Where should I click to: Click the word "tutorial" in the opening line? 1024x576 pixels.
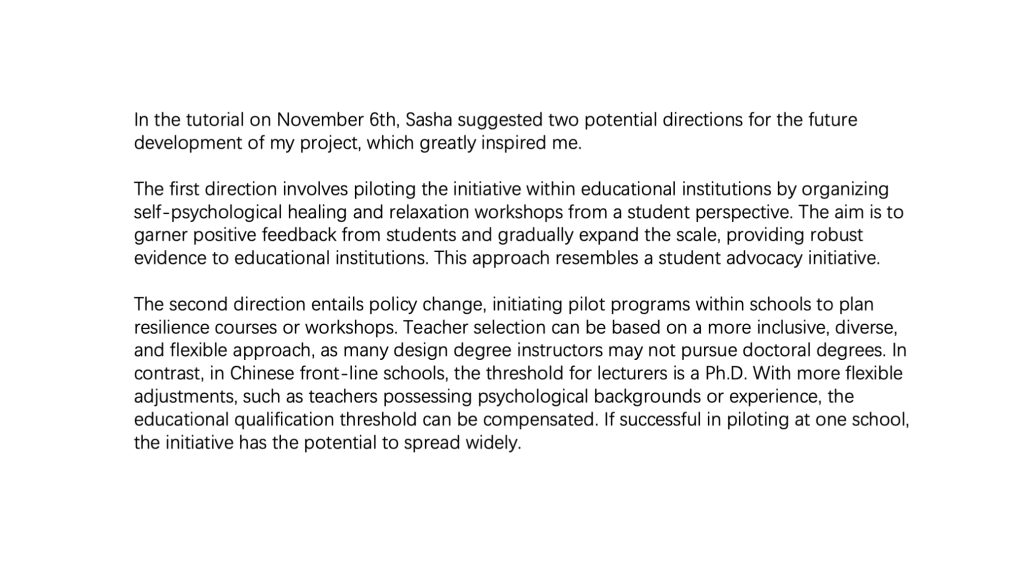tap(208, 120)
